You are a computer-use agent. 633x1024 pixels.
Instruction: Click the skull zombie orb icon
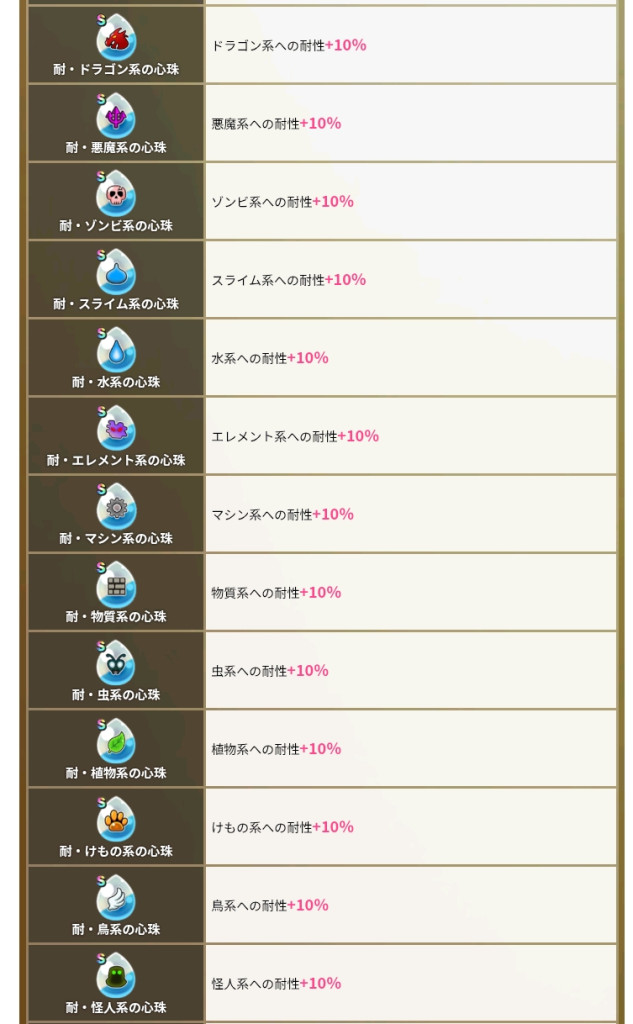point(116,194)
